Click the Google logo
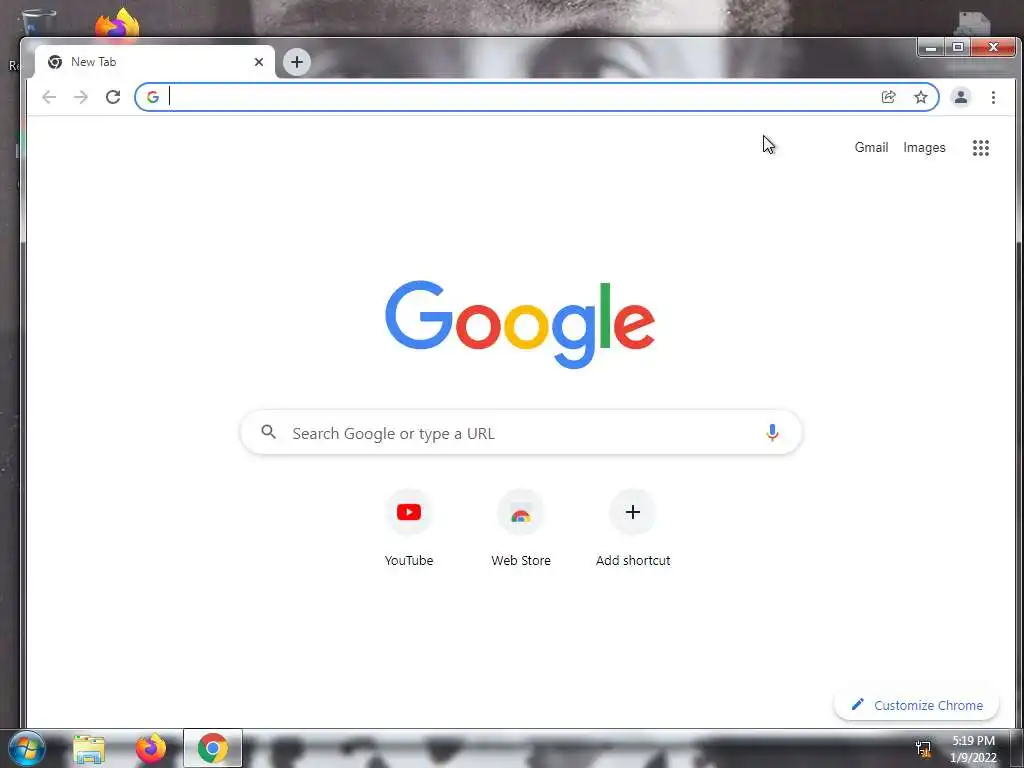This screenshot has width=1024, height=768. (520, 324)
